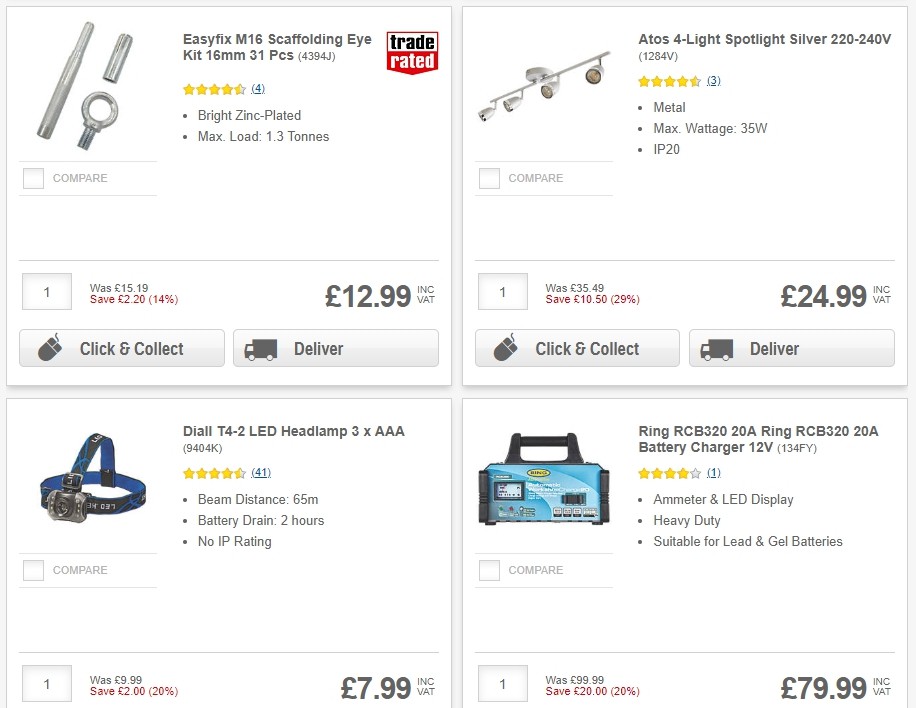Enable Compare for the Atos 4-Light Spotlight
This screenshot has height=708, width=916.
tap(489, 178)
